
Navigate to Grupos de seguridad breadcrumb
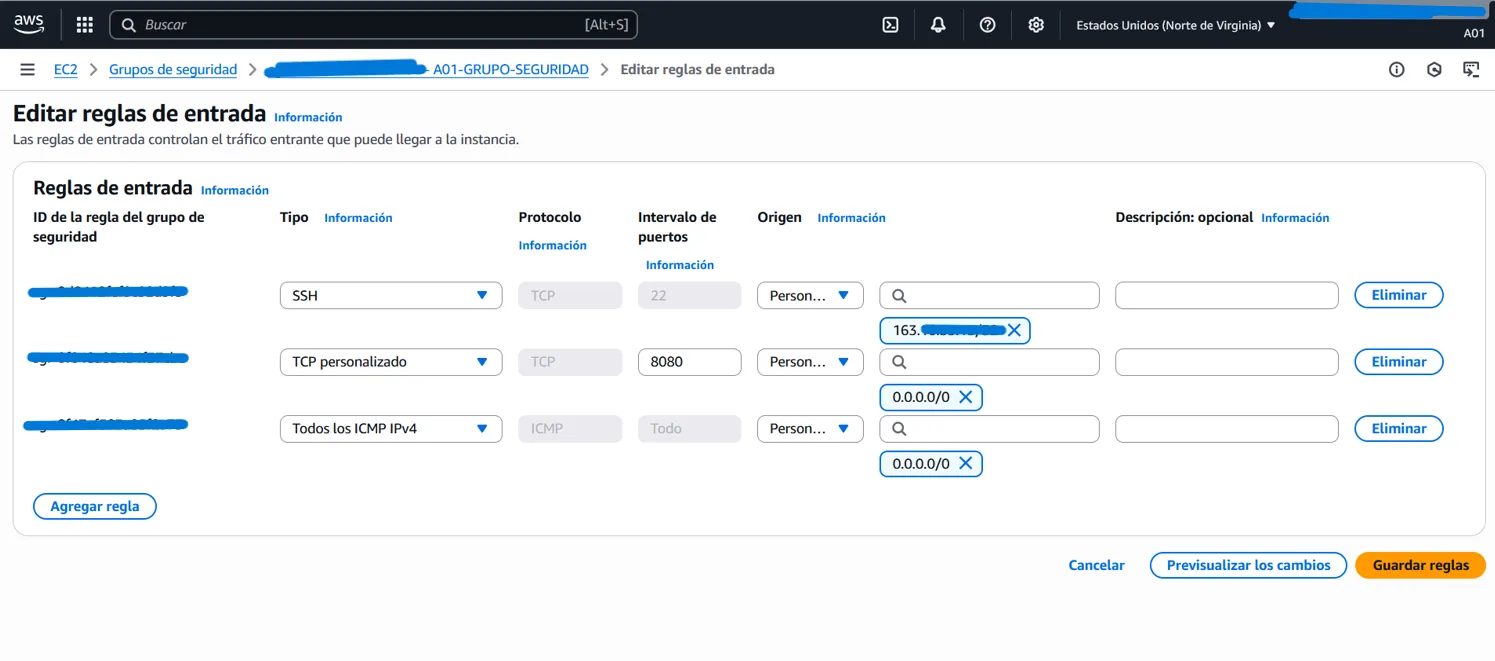point(173,69)
